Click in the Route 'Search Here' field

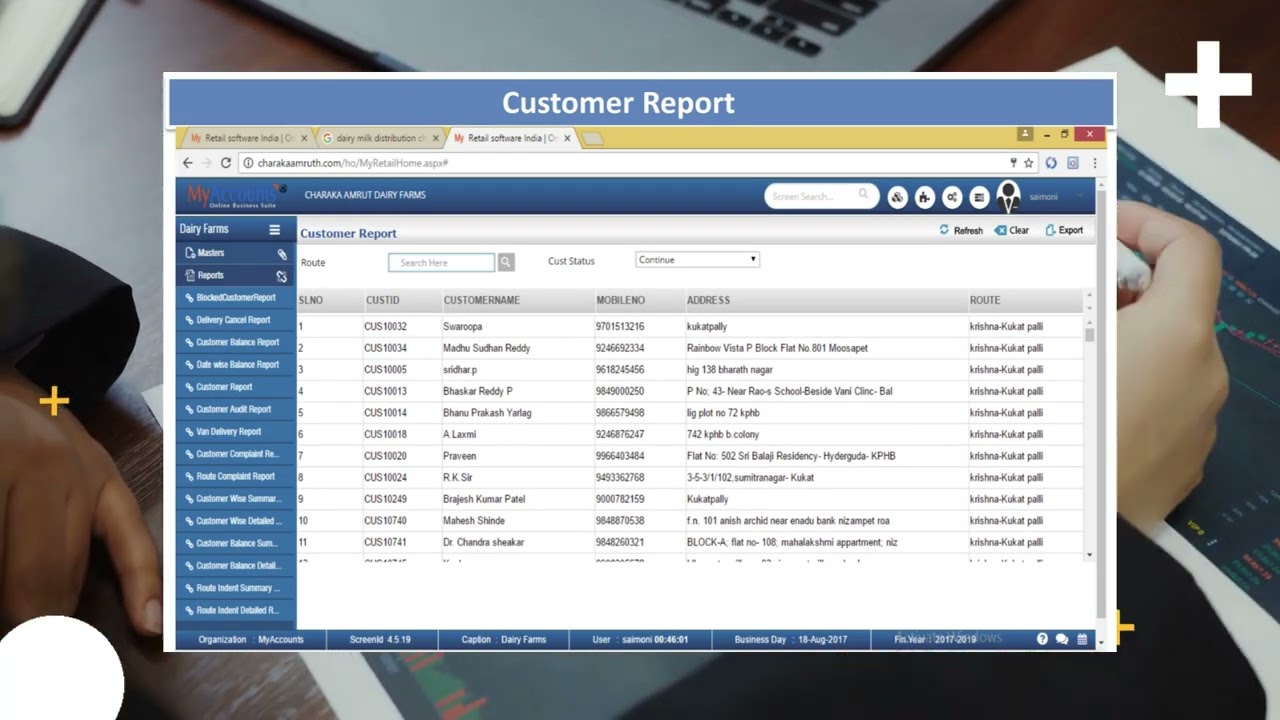441,262
